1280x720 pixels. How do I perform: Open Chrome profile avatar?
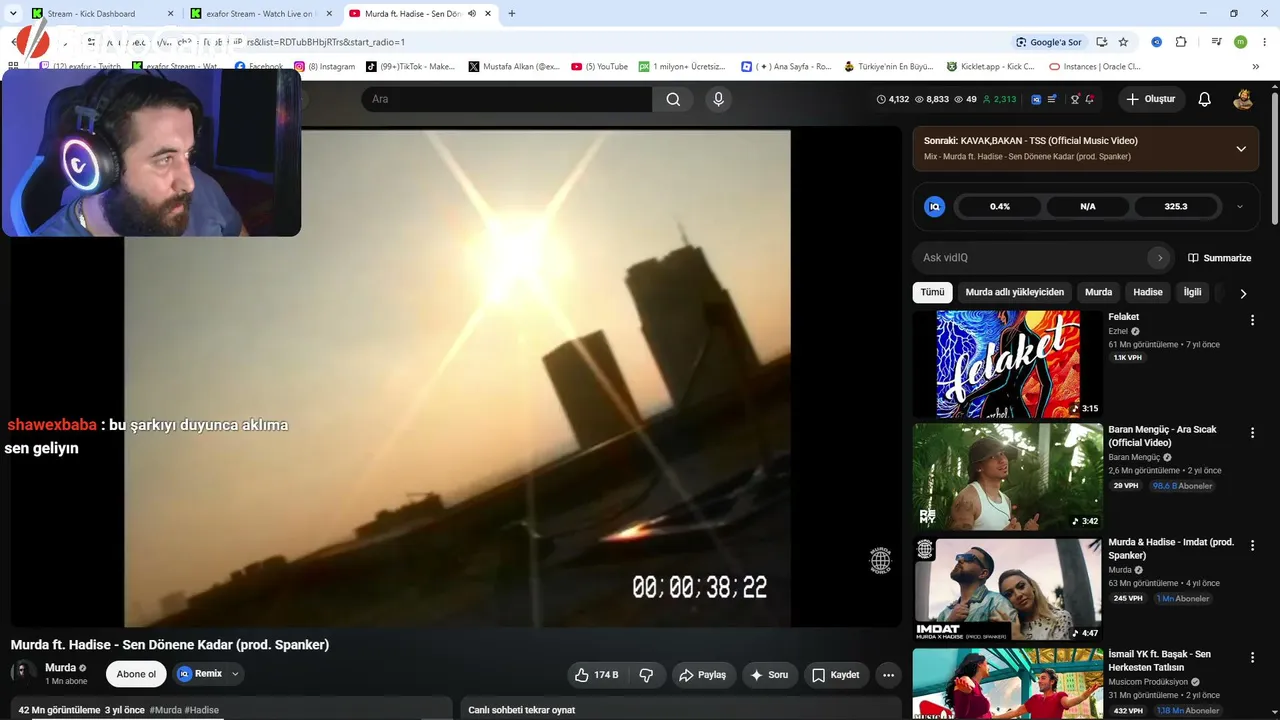tap(1240, 42)
